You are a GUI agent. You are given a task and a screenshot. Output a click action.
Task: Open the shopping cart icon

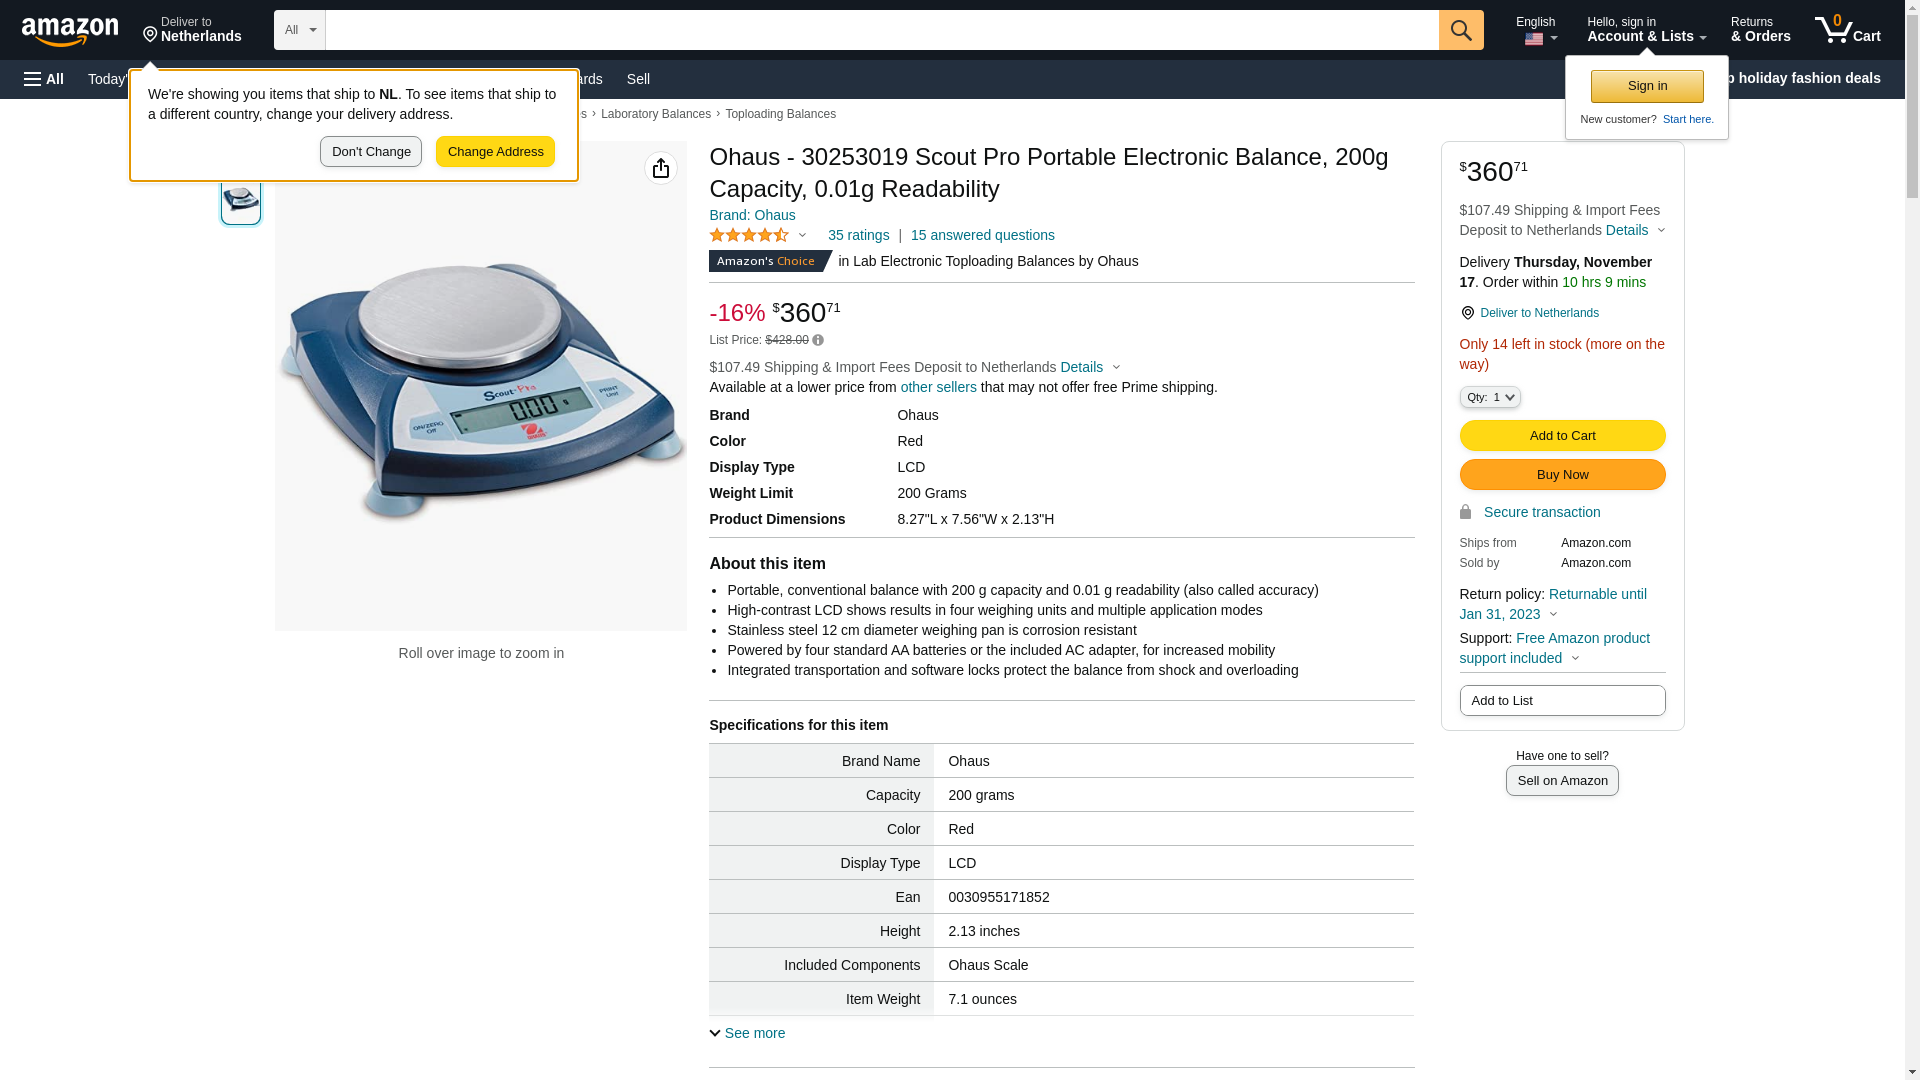coord(1847,30)
